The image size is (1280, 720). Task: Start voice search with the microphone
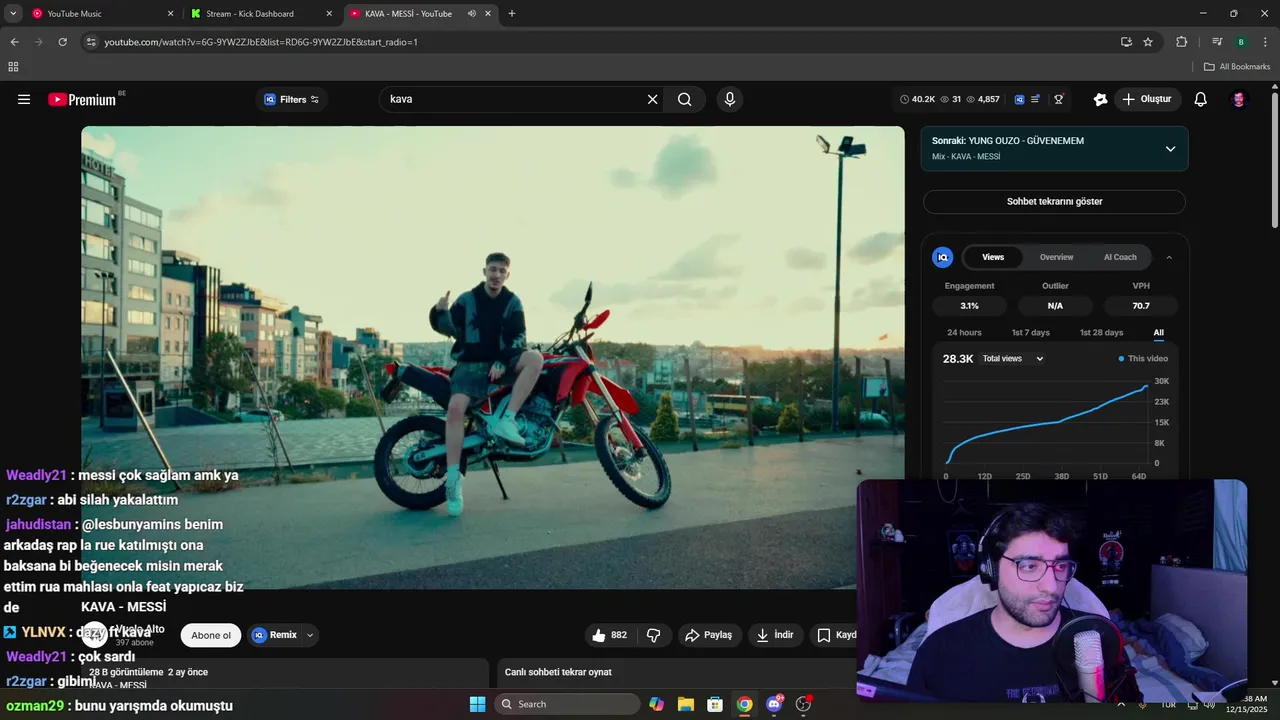[730, 99]
